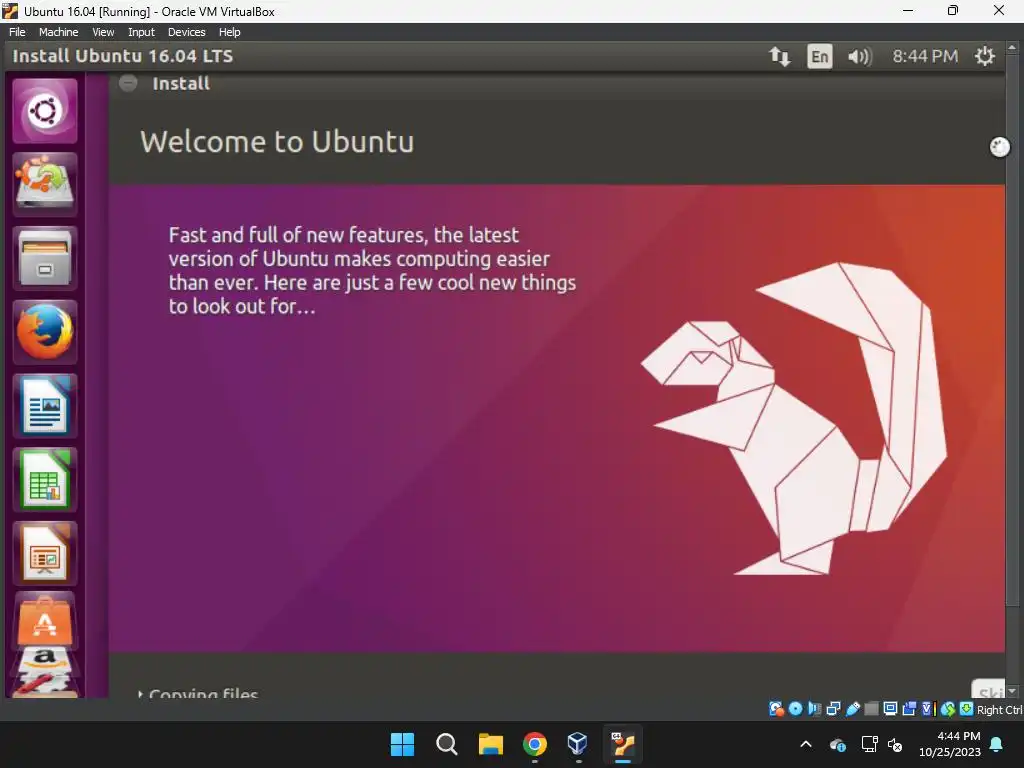Open the VirtualBox Devices menu

tap(187, 32)
